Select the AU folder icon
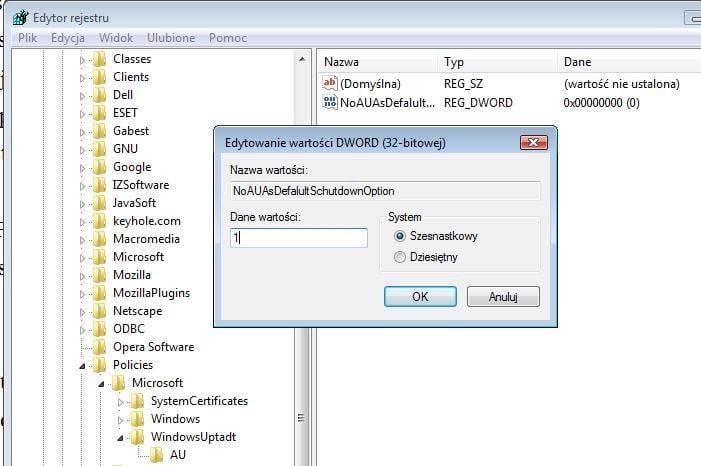701x466 pixels. pyautogui.click(x=156, y=455)
